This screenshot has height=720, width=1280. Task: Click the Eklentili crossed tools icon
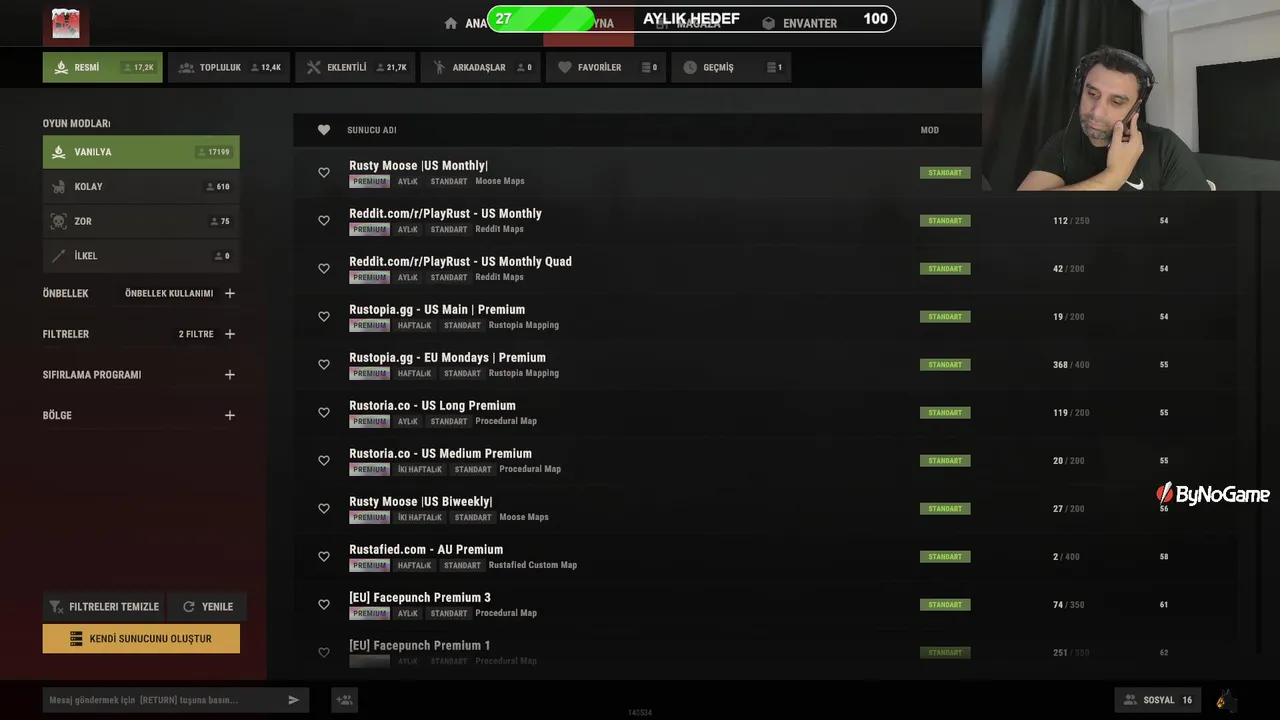[x=313, y=67]
